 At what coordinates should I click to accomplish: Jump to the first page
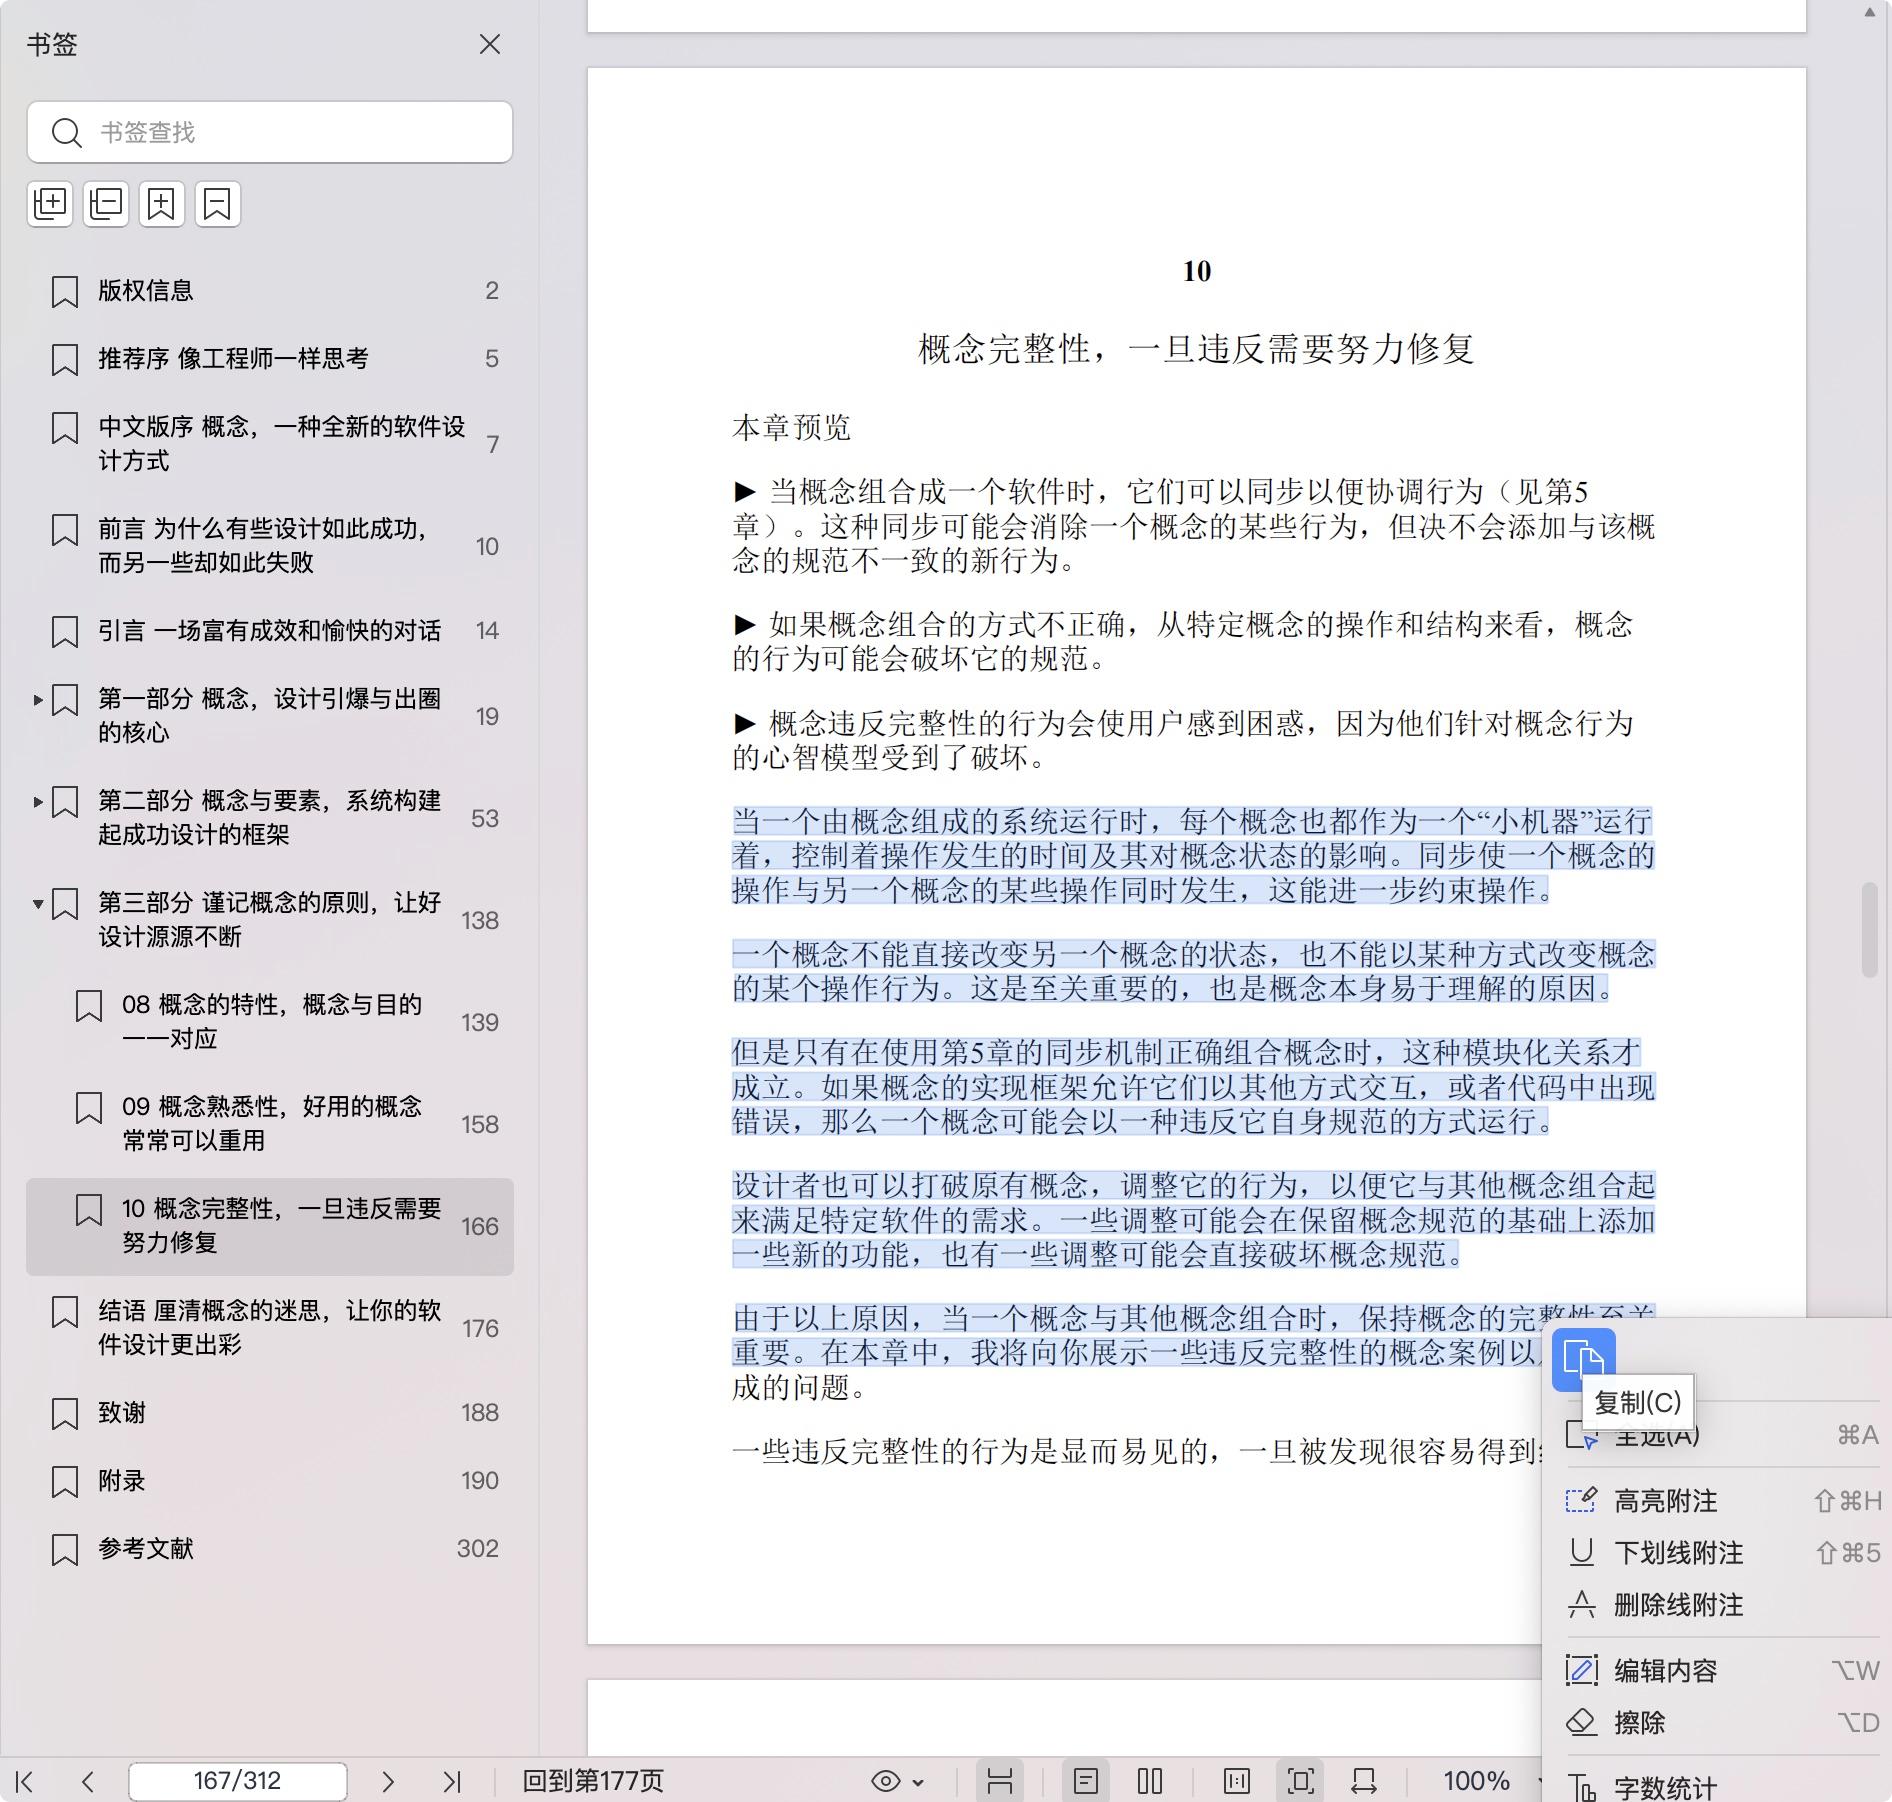(26, 1781)
